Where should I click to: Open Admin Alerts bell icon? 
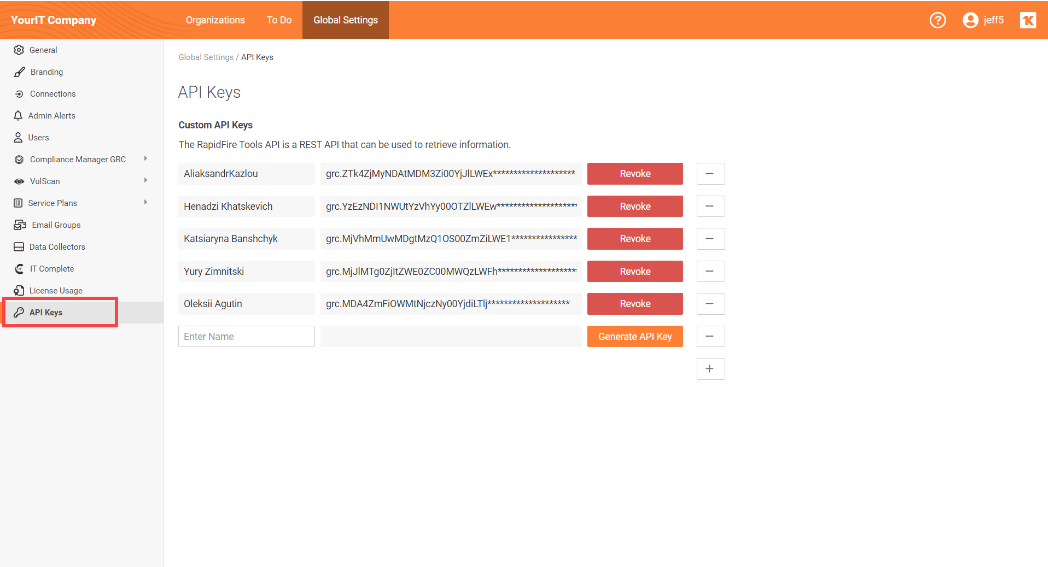click(19, 116)
